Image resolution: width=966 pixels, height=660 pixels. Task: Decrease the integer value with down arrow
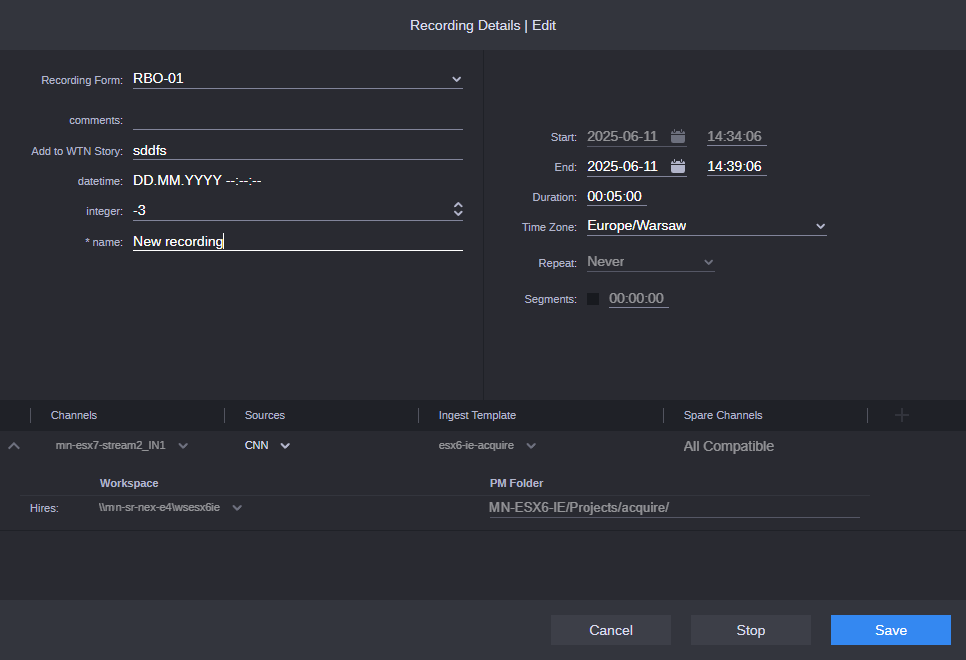click(458, 214)
